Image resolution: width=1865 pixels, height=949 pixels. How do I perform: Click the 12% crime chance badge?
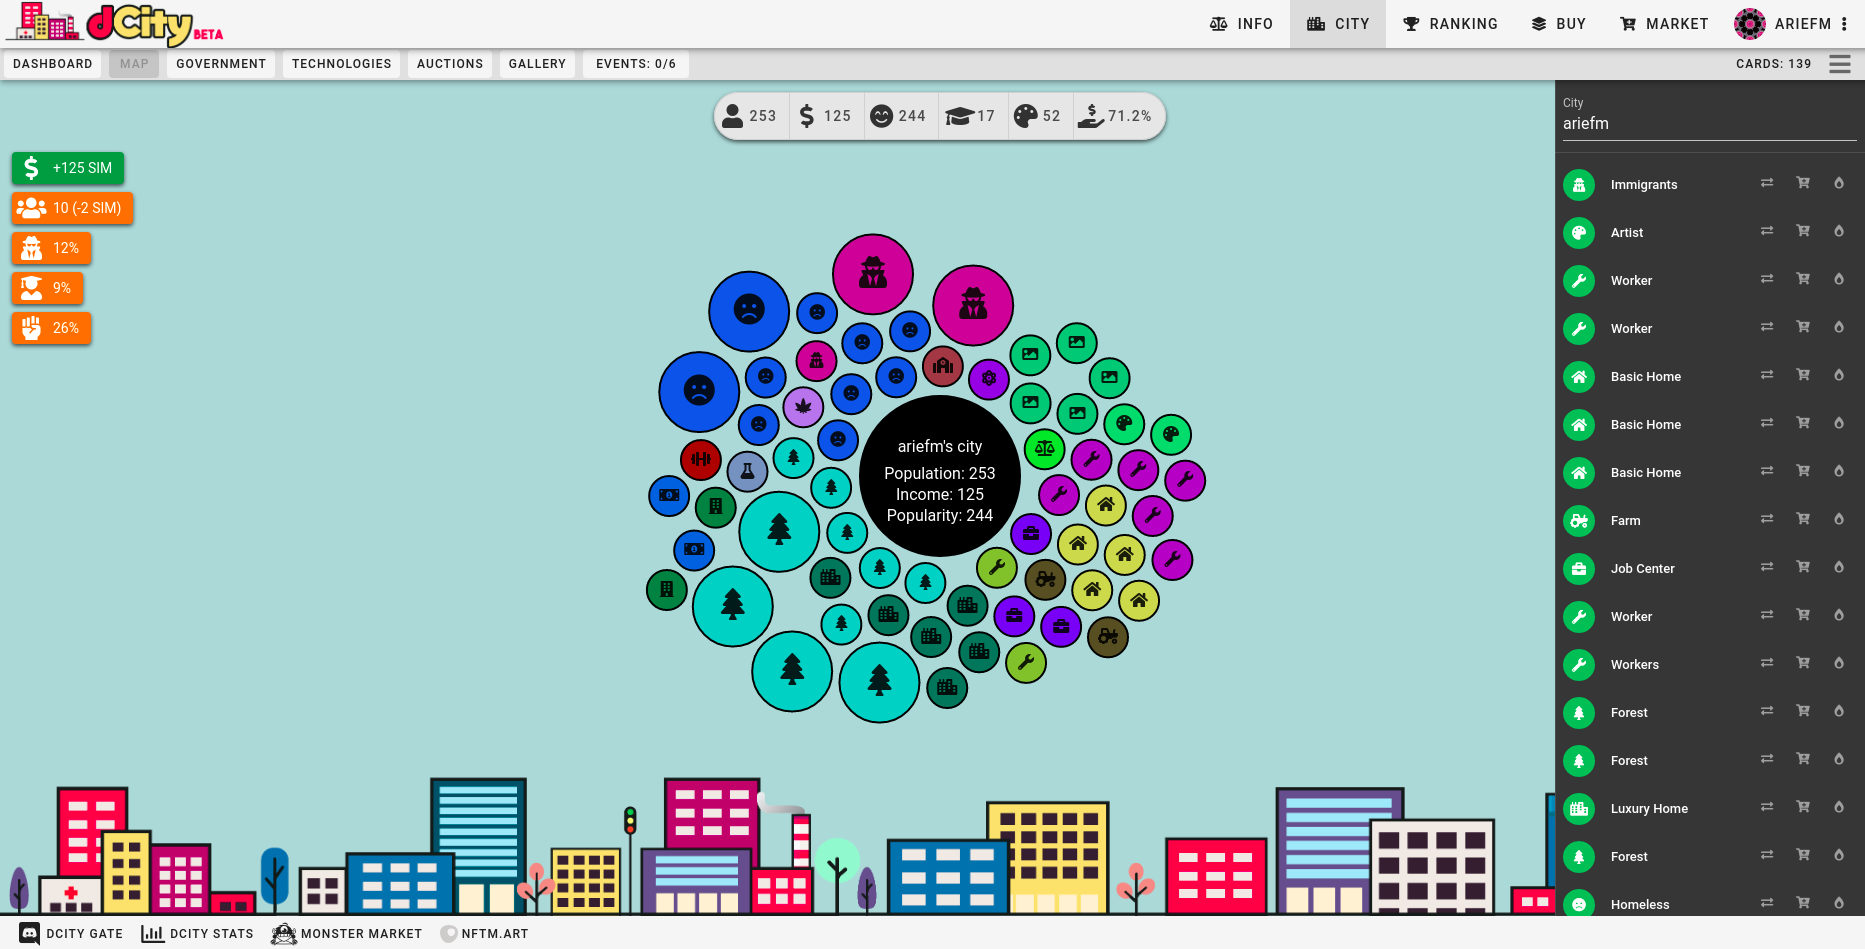pyautogui.click(x=51, y=248)
